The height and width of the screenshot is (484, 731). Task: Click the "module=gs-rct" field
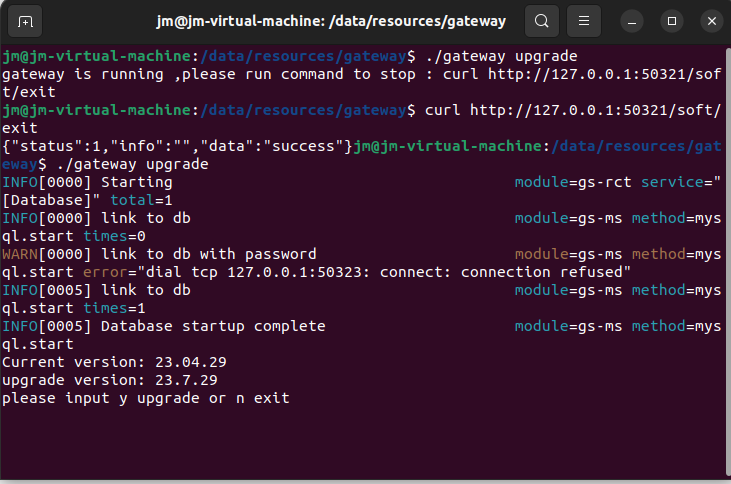point(573,182)
